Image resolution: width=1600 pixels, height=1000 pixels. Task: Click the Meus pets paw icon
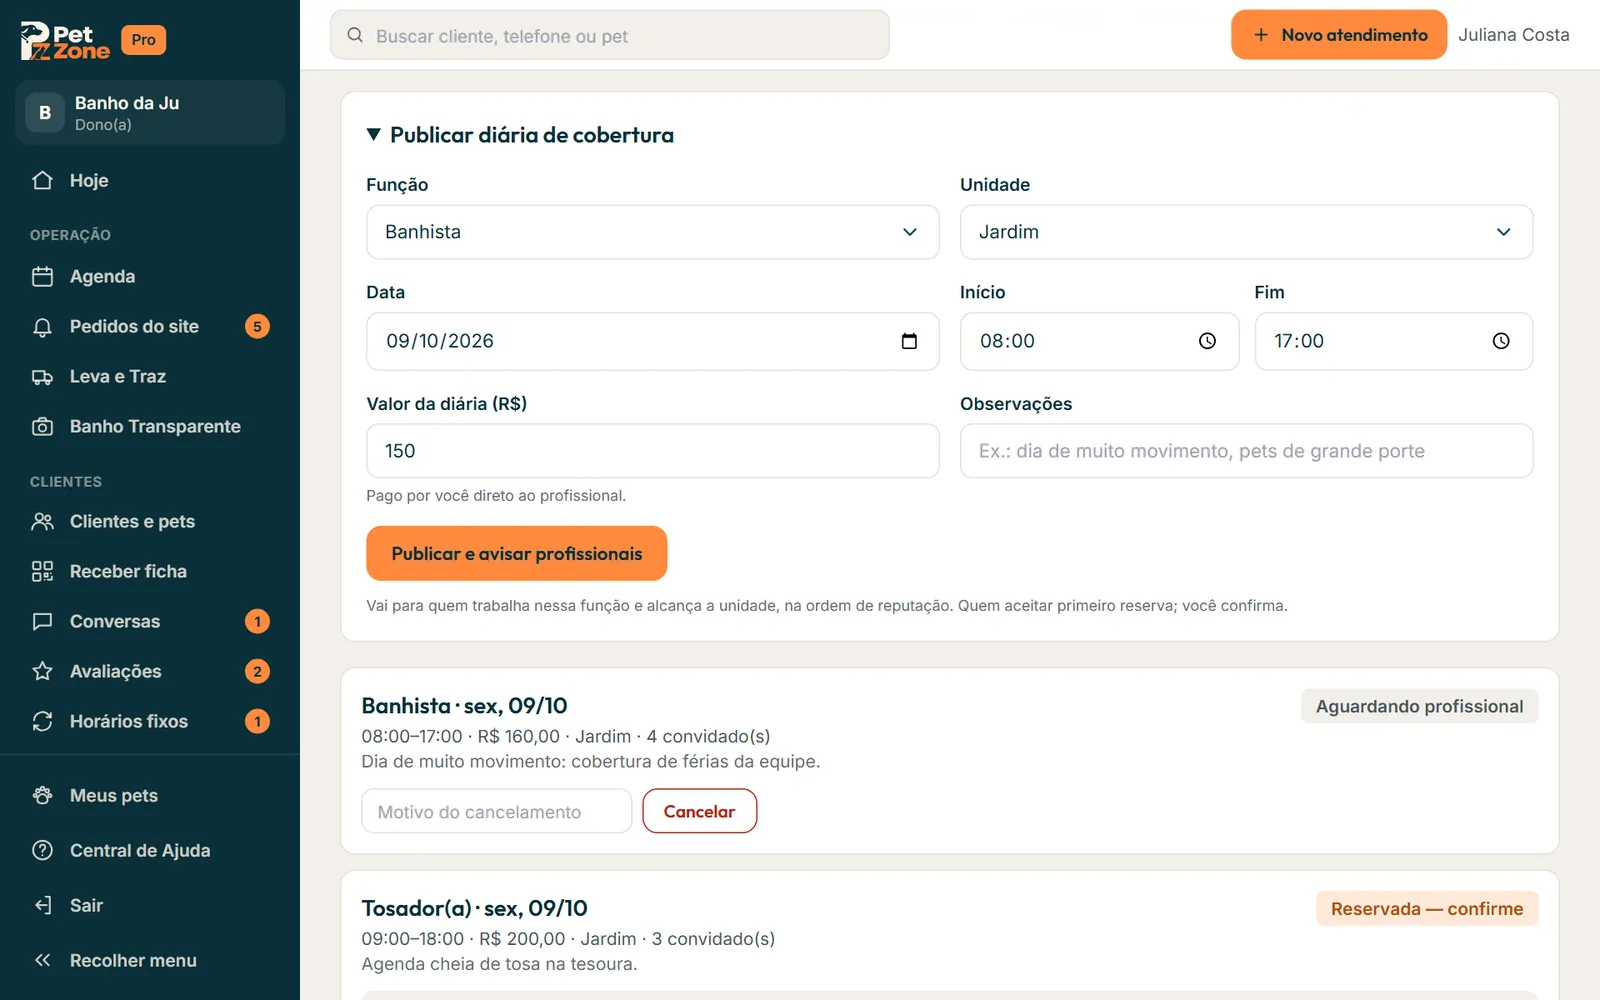(42, 795)
